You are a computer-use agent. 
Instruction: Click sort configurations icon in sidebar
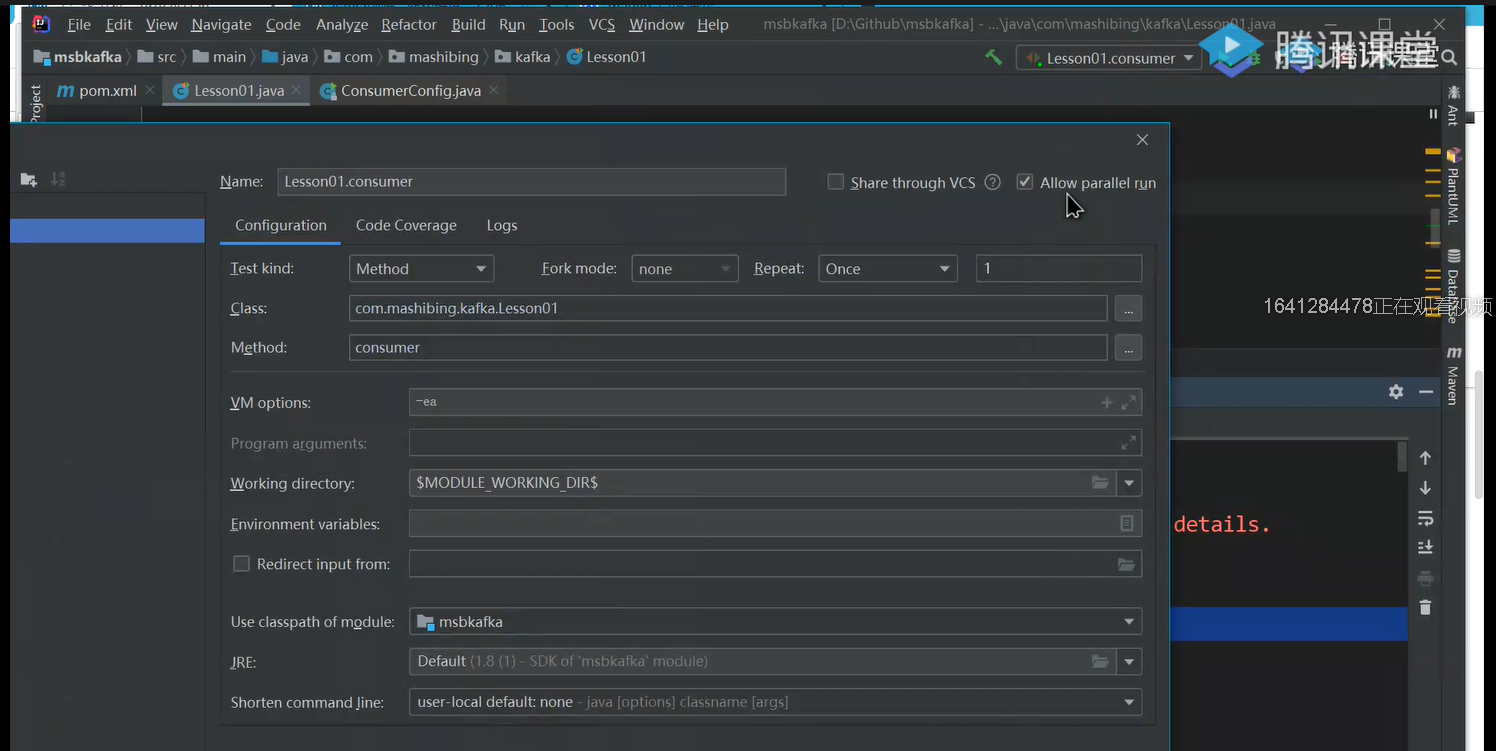coord(58,179)
